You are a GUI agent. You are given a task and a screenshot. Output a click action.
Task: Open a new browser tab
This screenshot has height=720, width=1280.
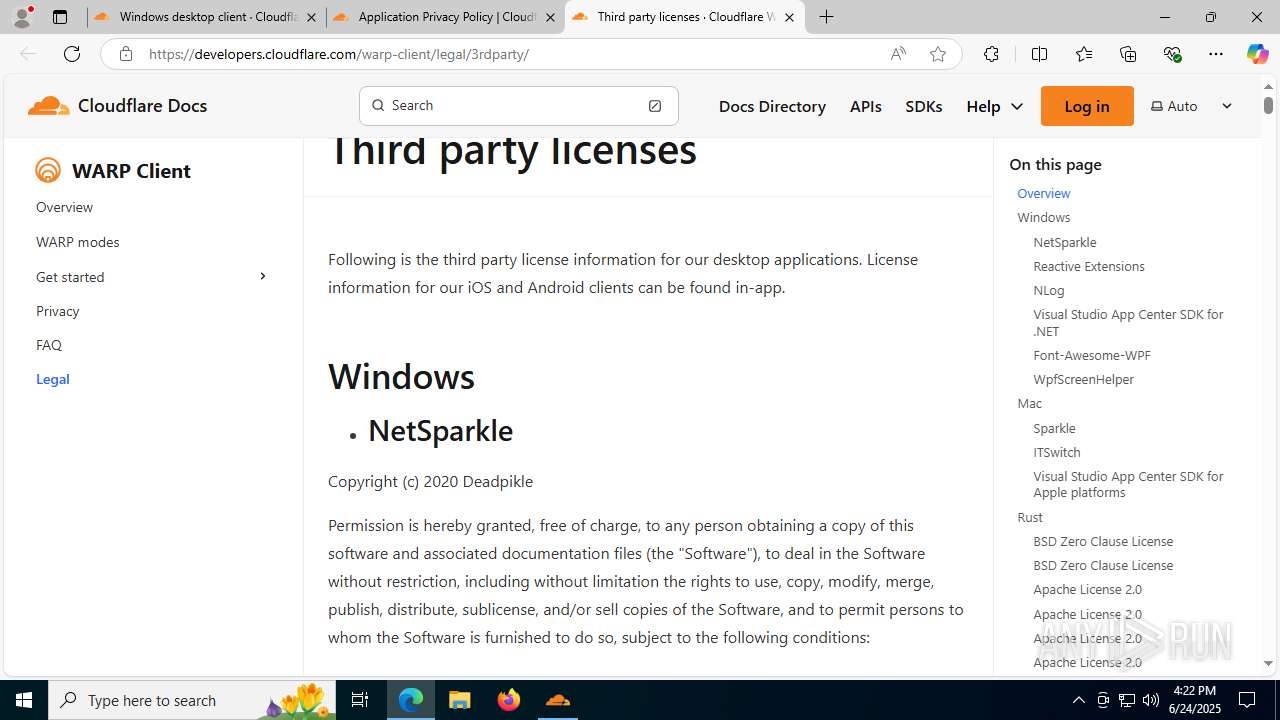tap(826, 17)
